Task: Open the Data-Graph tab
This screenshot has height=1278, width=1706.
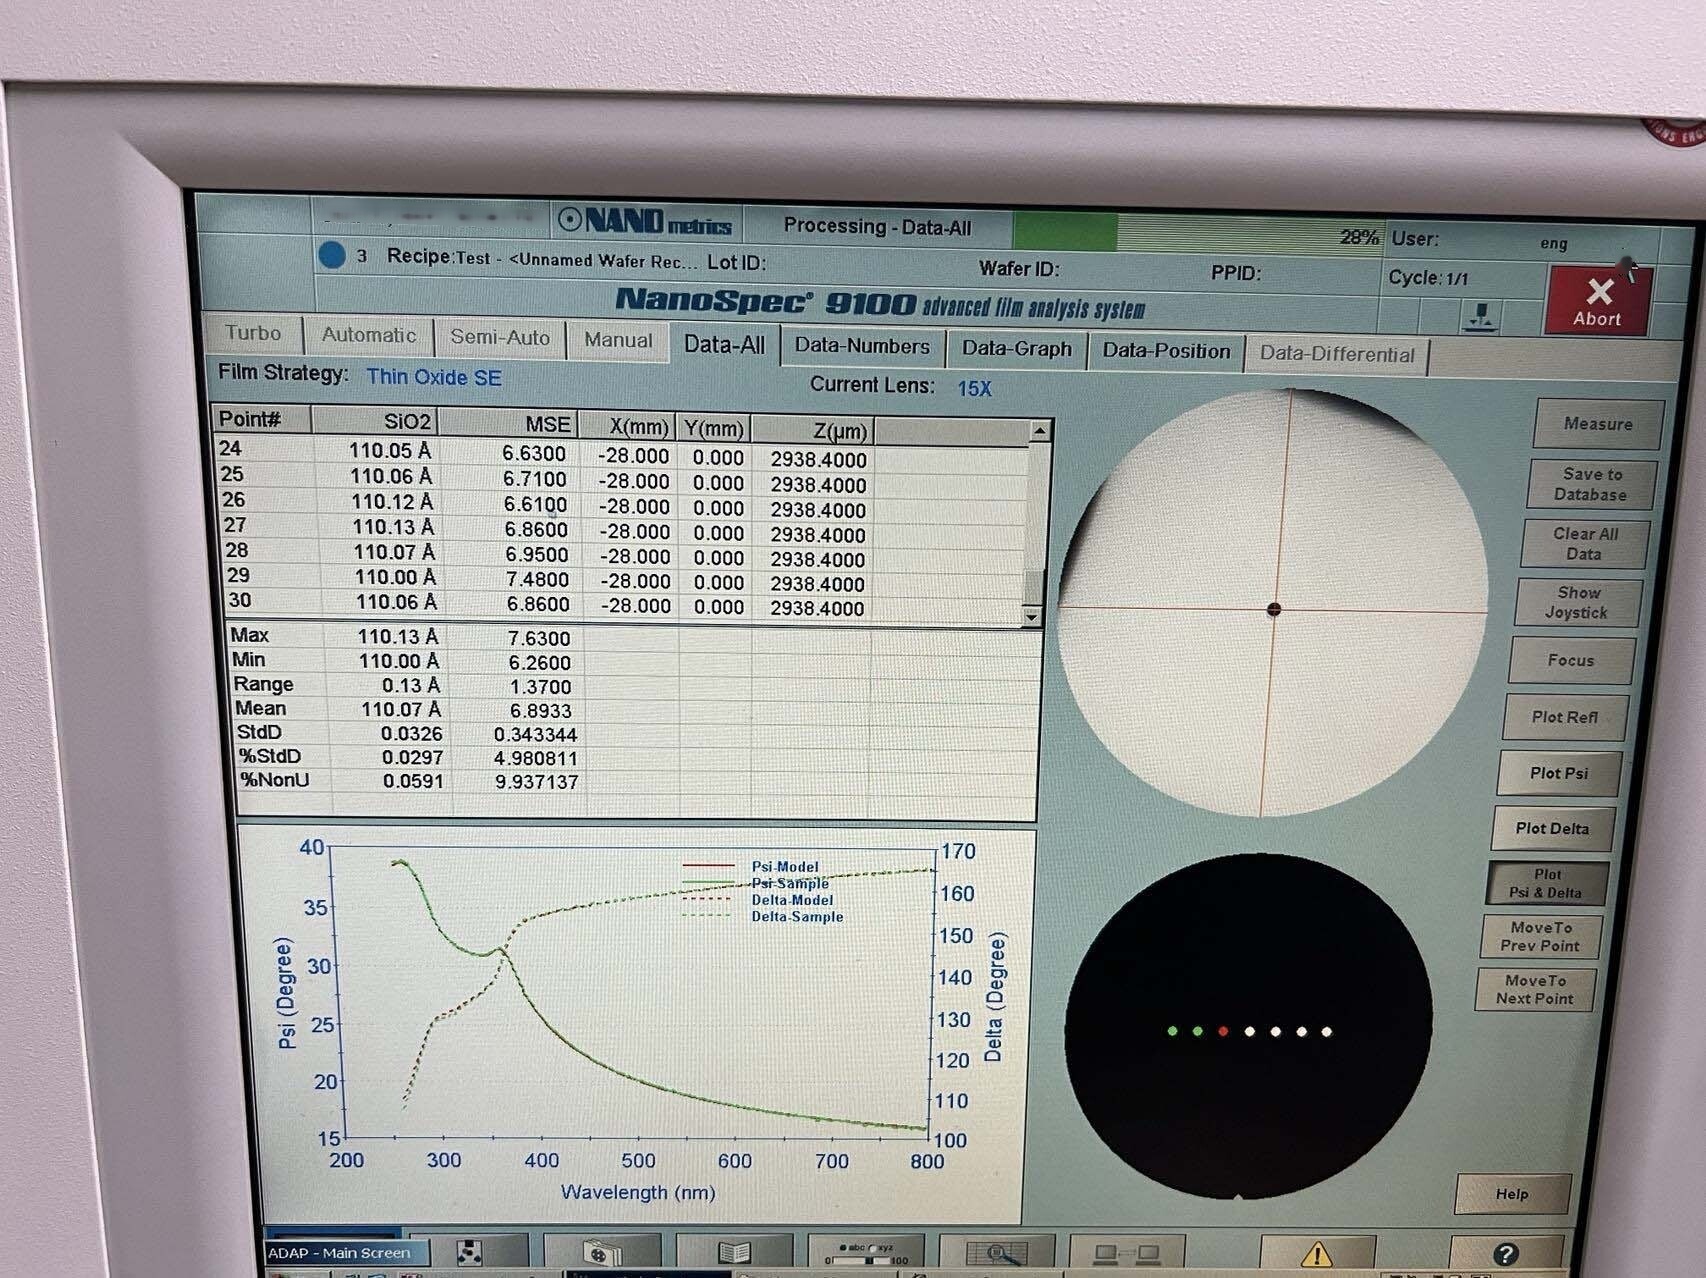Action: click(x=1016, y=349)
